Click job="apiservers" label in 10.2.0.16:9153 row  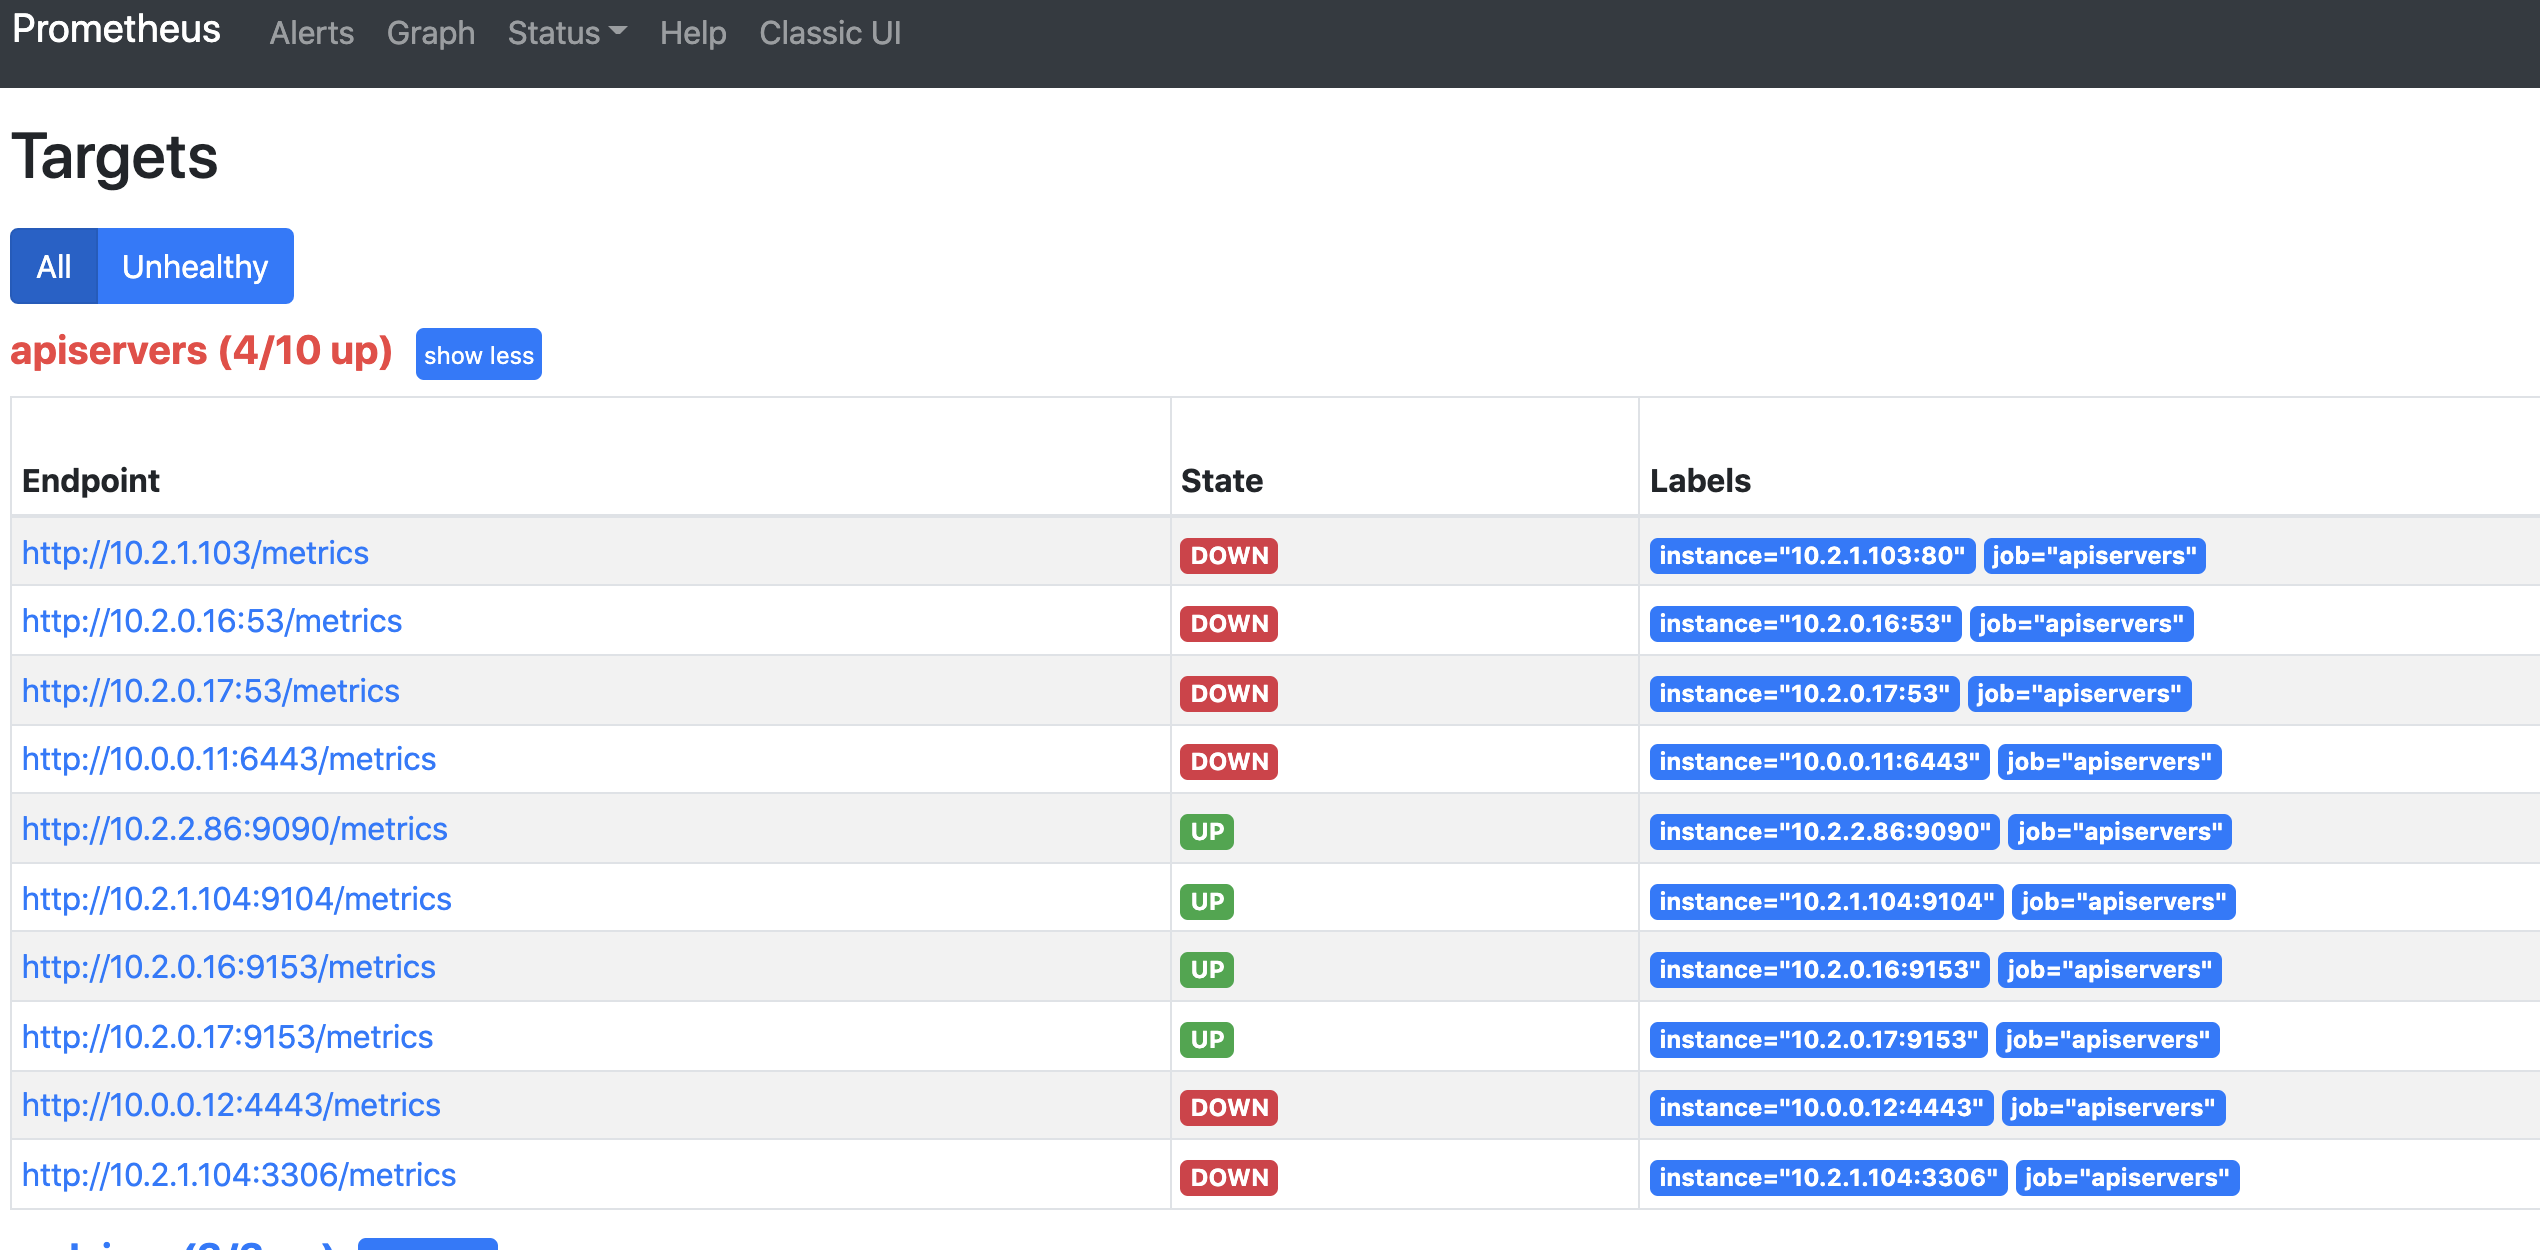click(x=2109, y=970)
